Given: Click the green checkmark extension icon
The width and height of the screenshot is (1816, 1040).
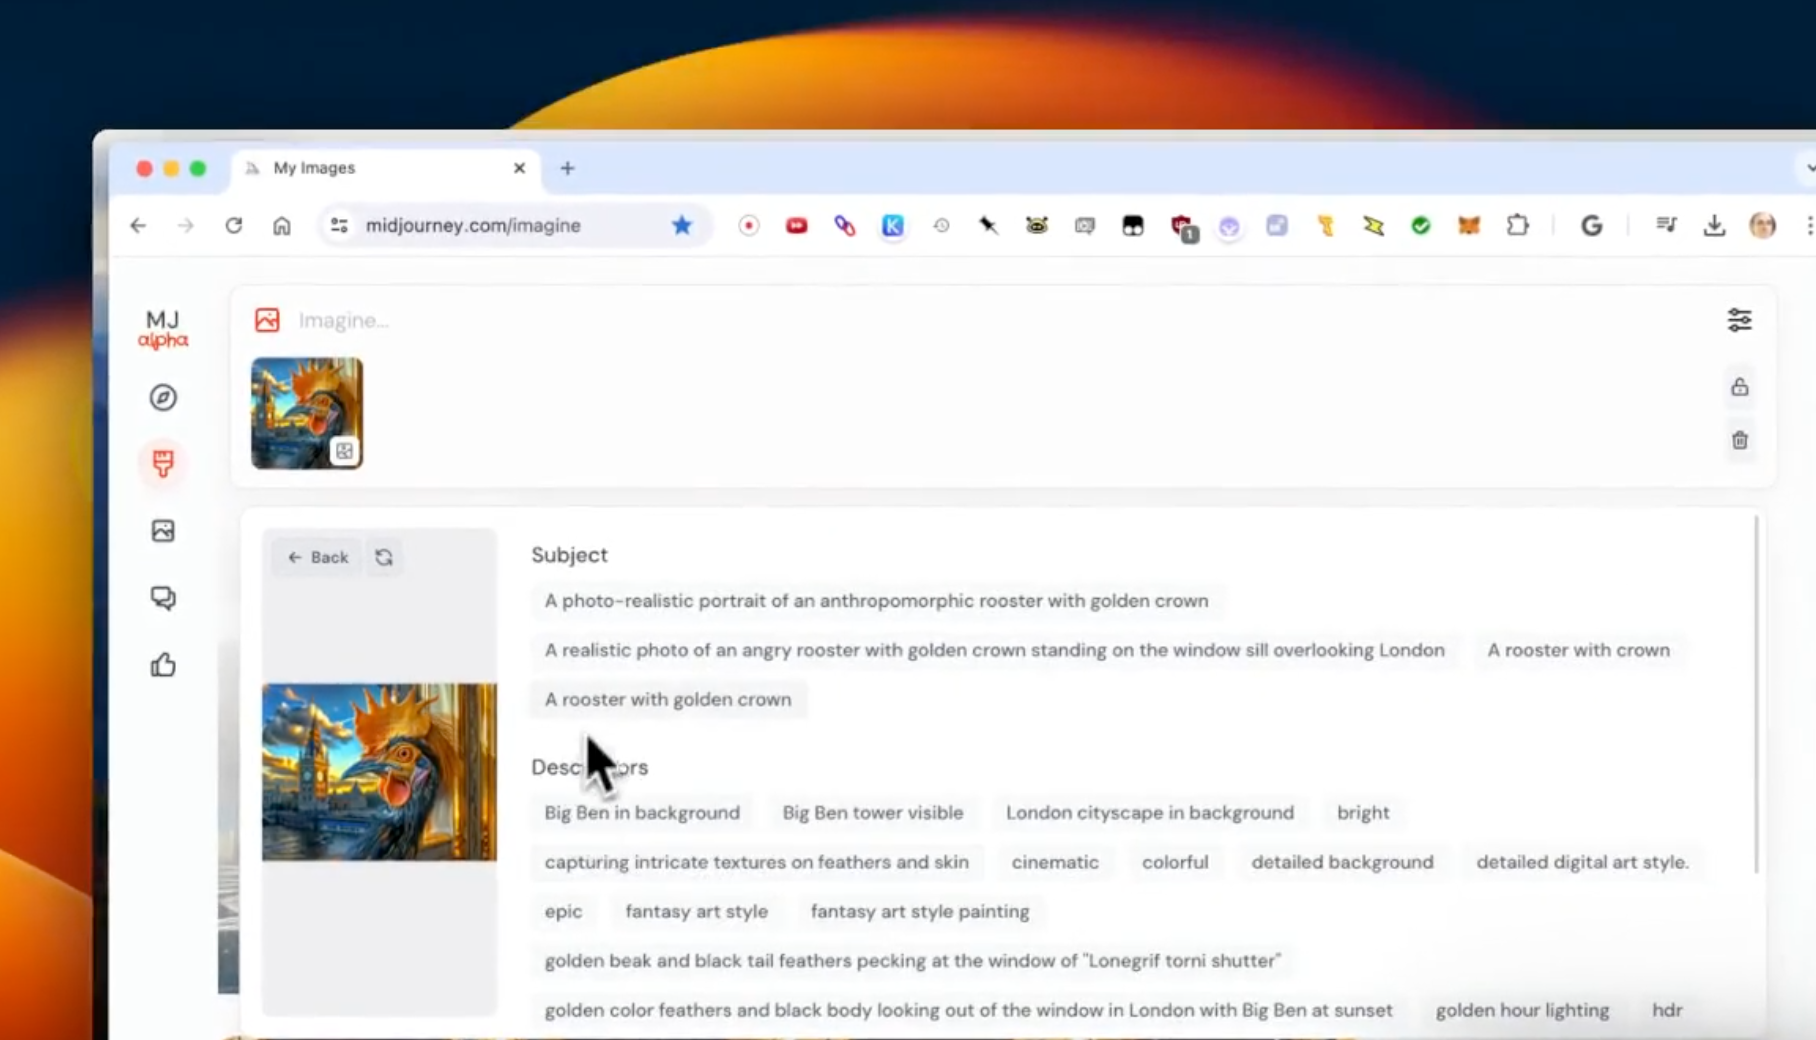Looking at the screenshot, I should [x=1420, y=226].
